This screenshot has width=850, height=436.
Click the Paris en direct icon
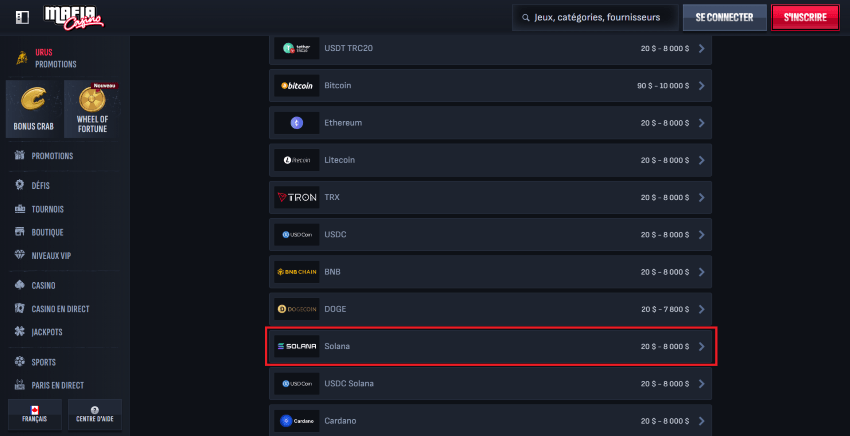coord(20,385)
